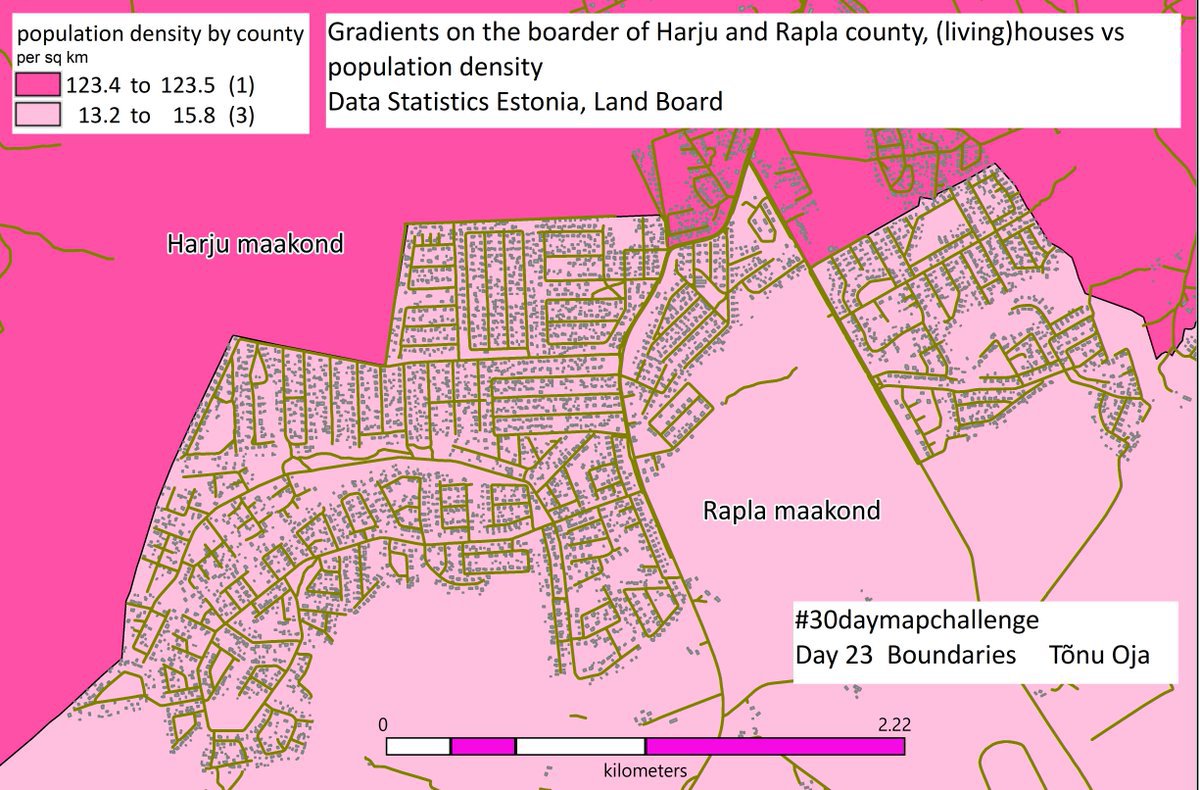Viewport: 1200px width, 790px height.
Task: Click the Harju maakond county label
Action: tap(254, 244)
